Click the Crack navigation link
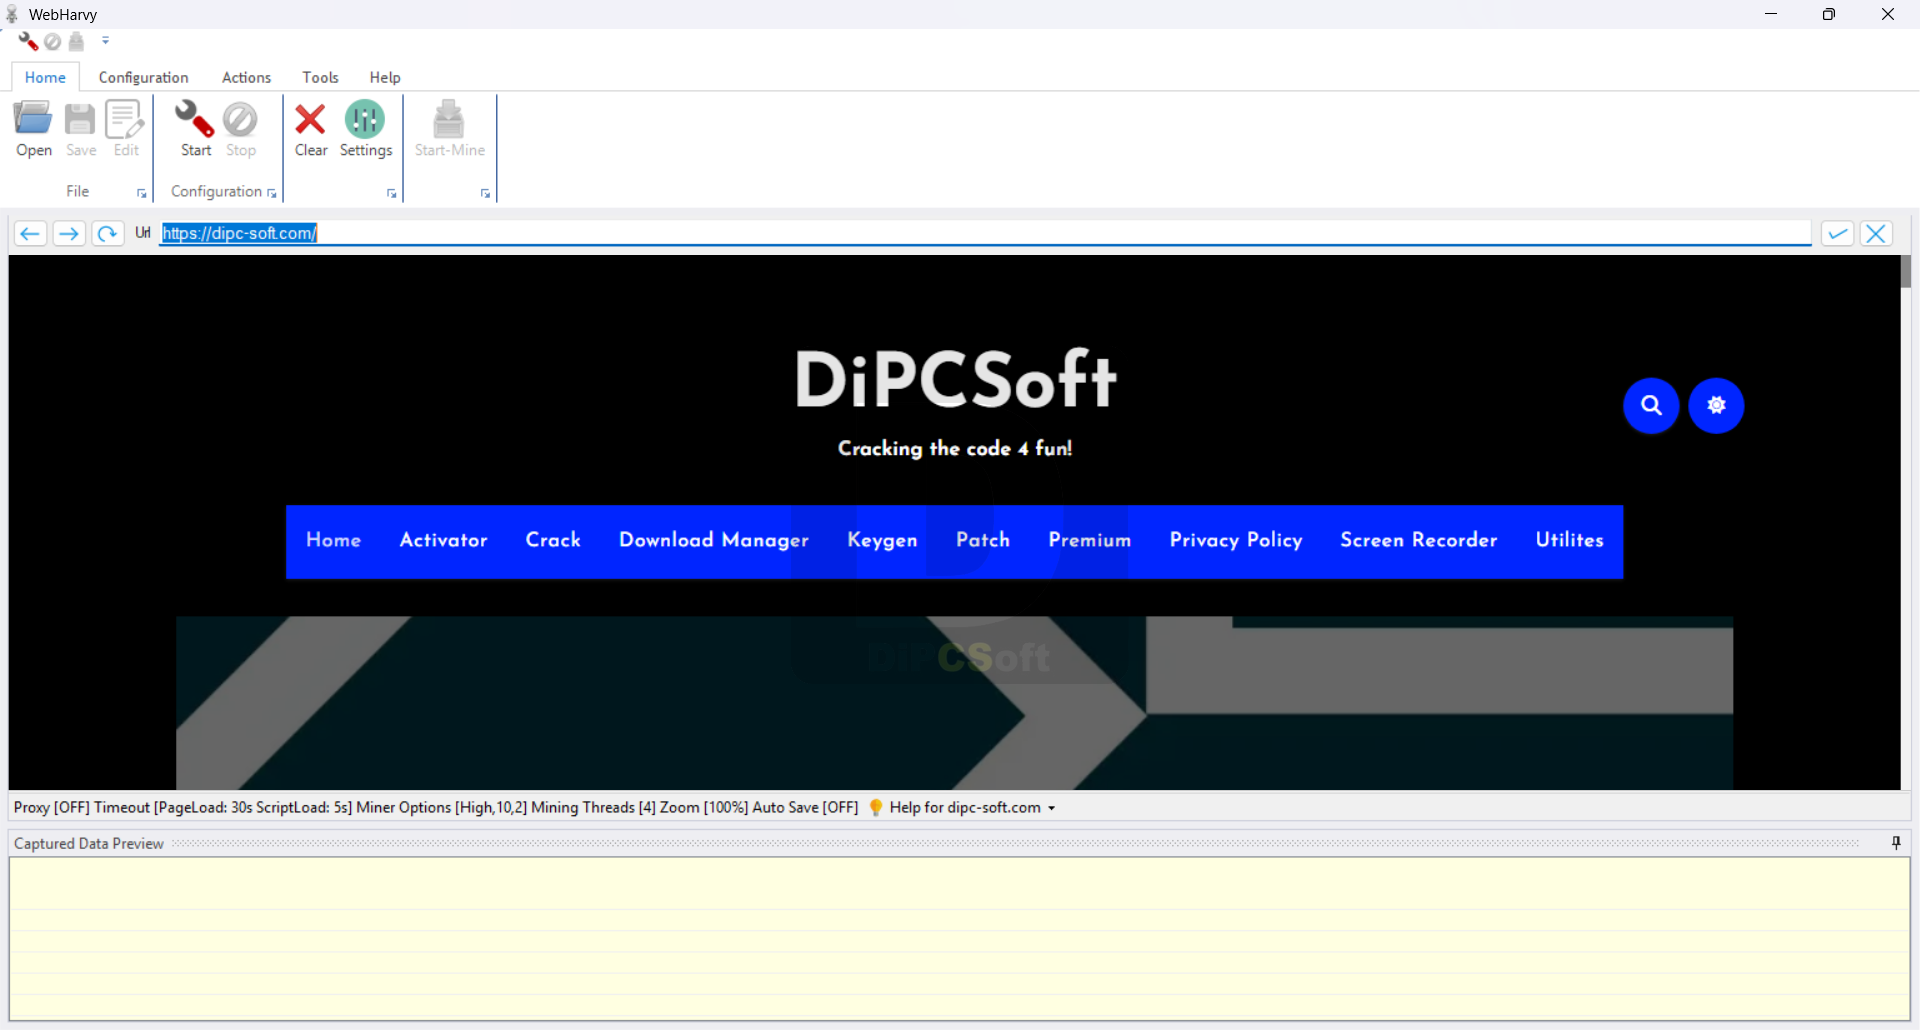The image size is (1920, 1030). click(553, 540)
